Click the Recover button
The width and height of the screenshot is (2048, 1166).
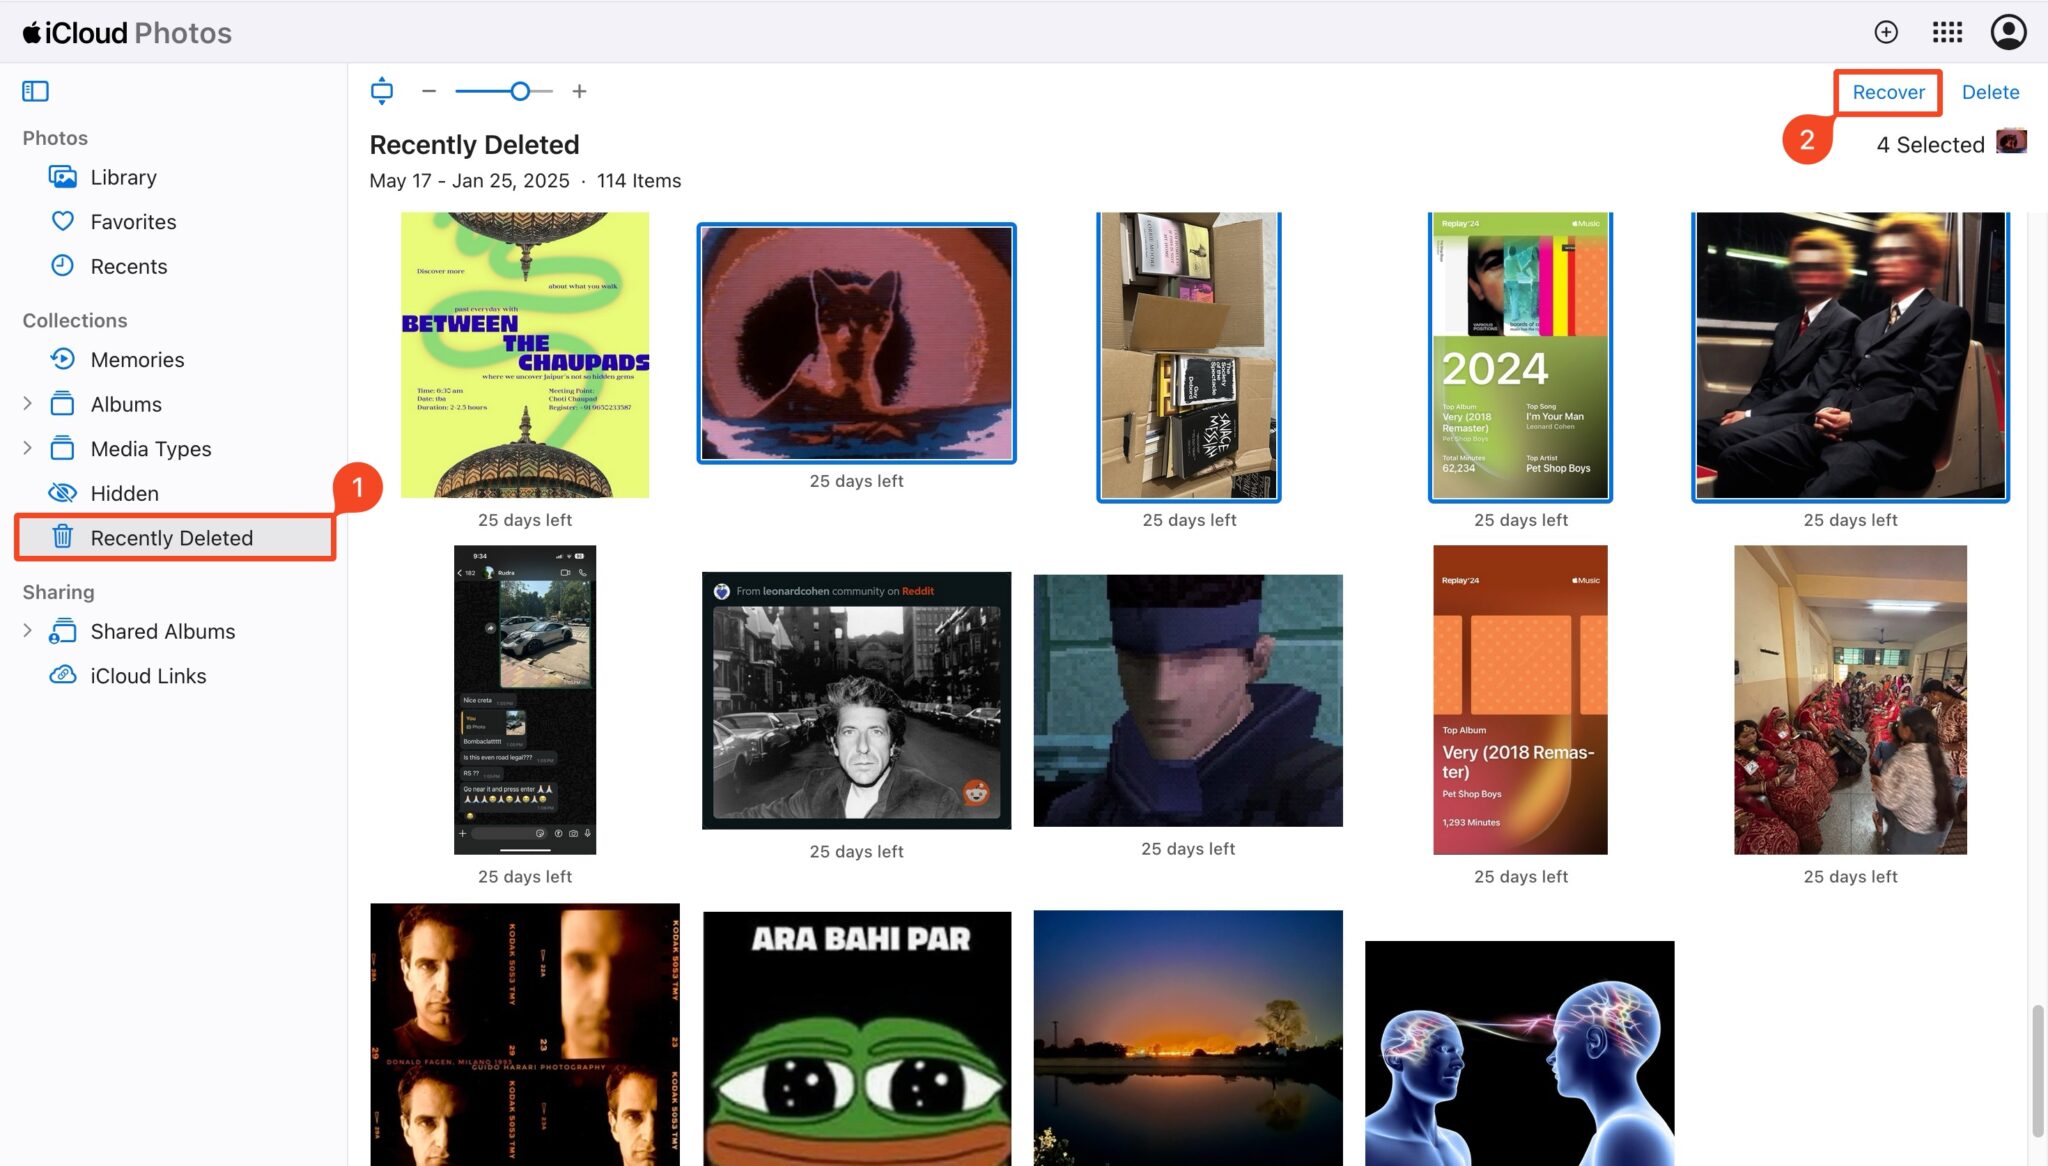[x=1888, y=92]
